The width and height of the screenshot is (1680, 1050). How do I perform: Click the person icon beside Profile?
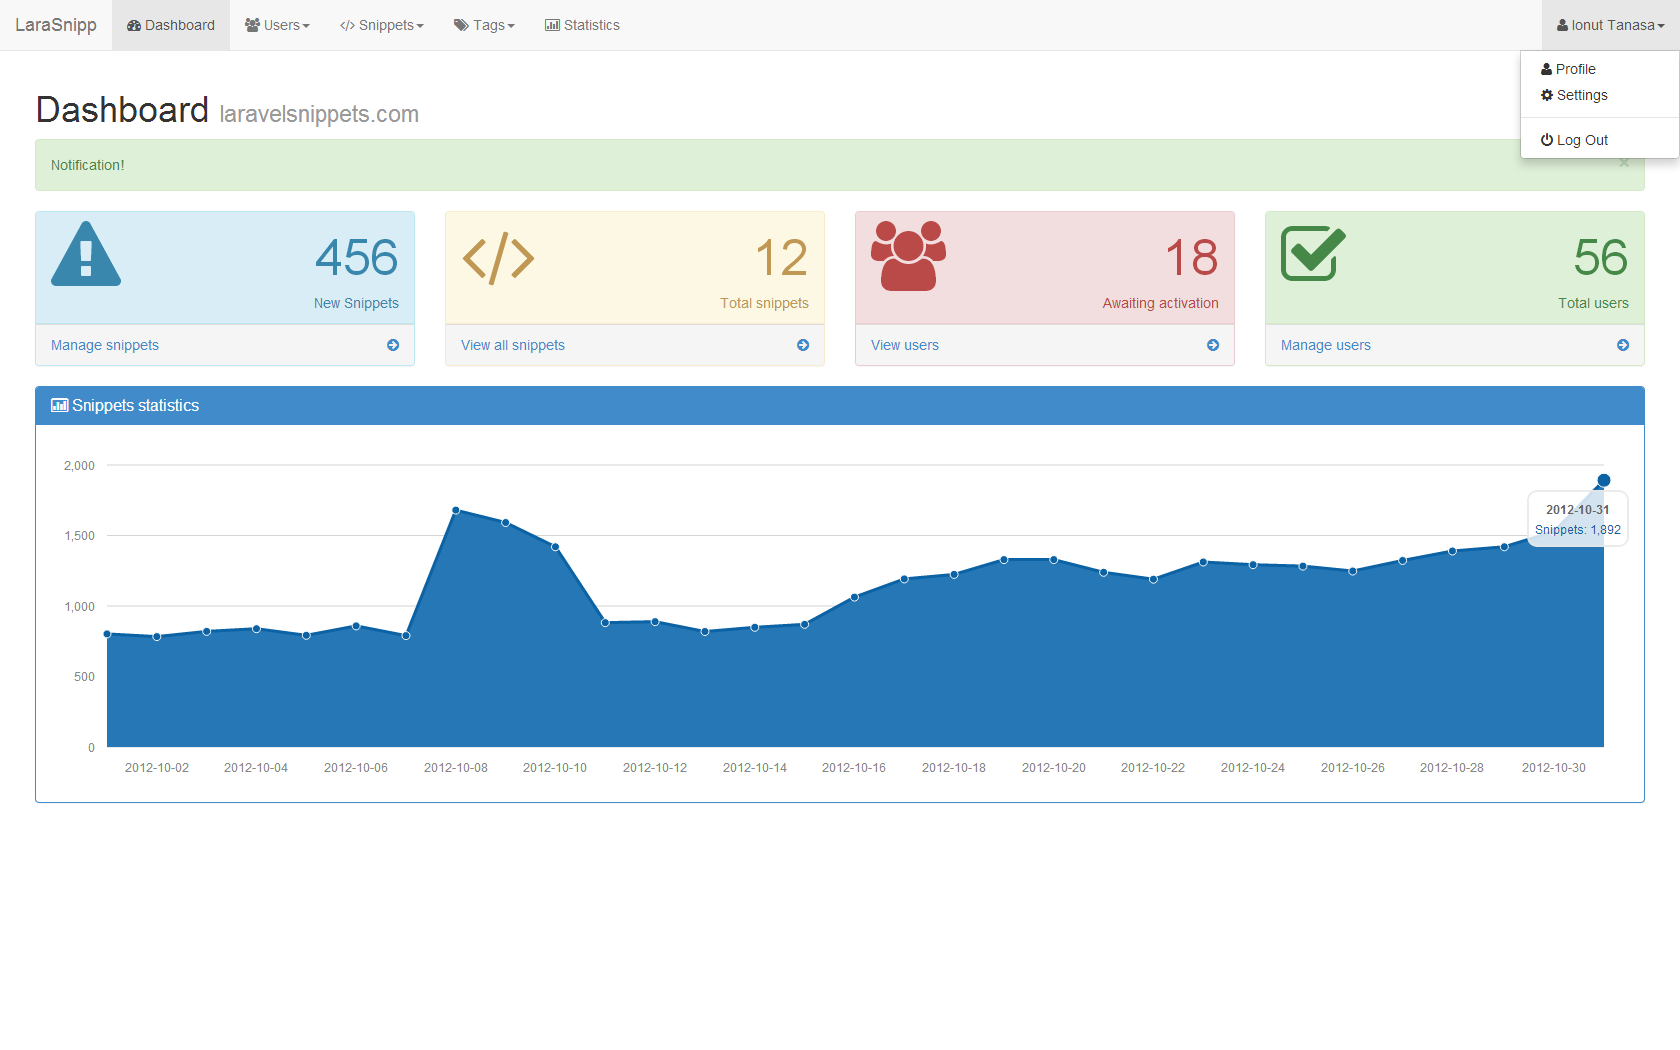coord(1547,69)
